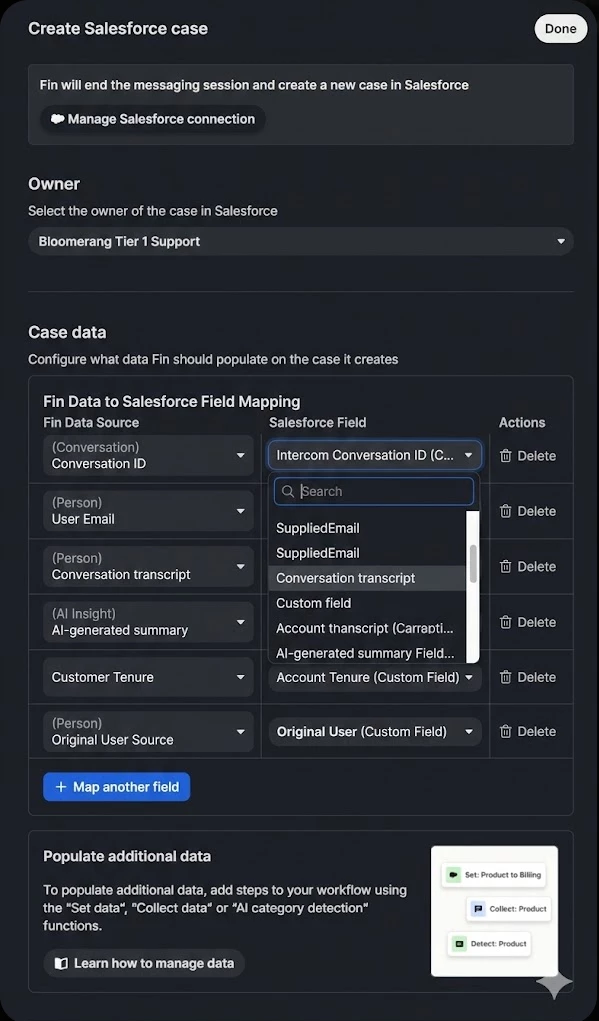The width and height of the screenshot is (599, 1021).
Task: Expand Original User custom field dropdown
Action: click(x=375, y=732)
